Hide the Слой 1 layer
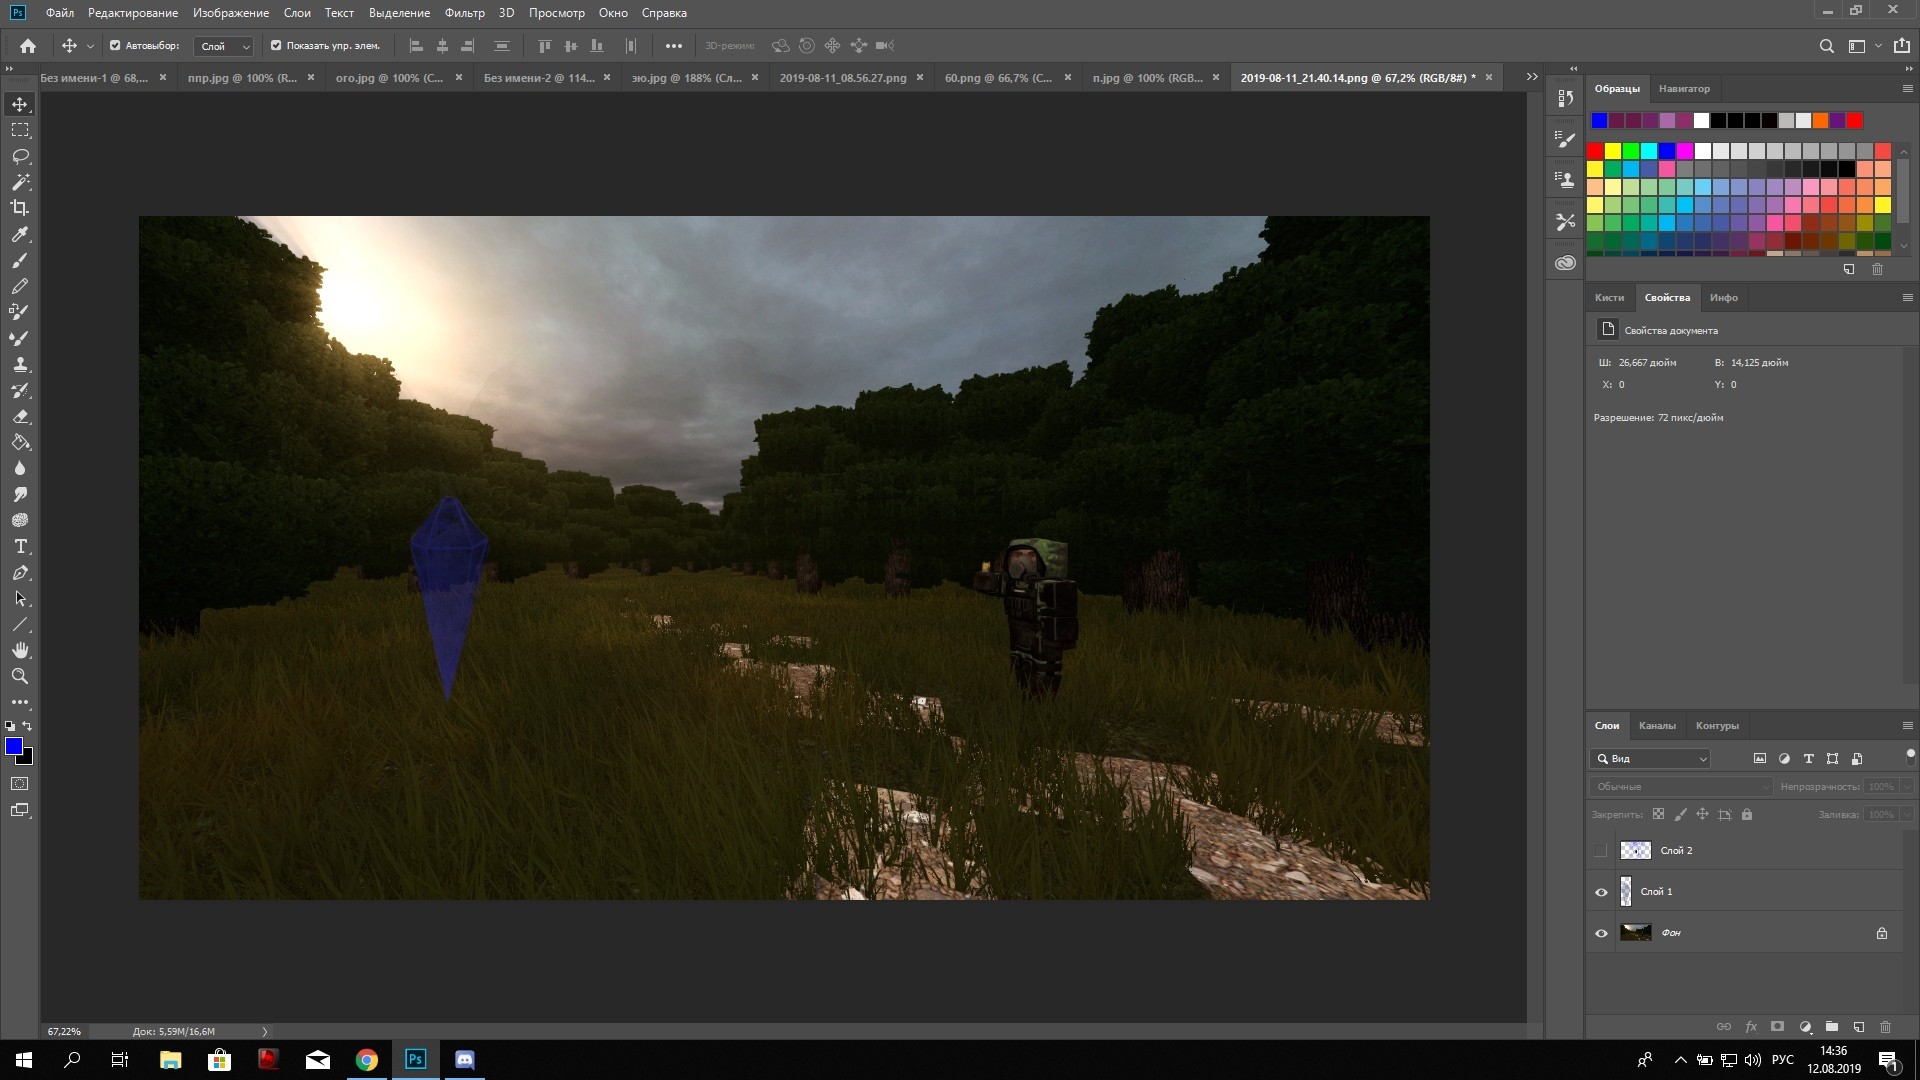This screenshot has height=1080, width=1920. (x=1601, y=892)
